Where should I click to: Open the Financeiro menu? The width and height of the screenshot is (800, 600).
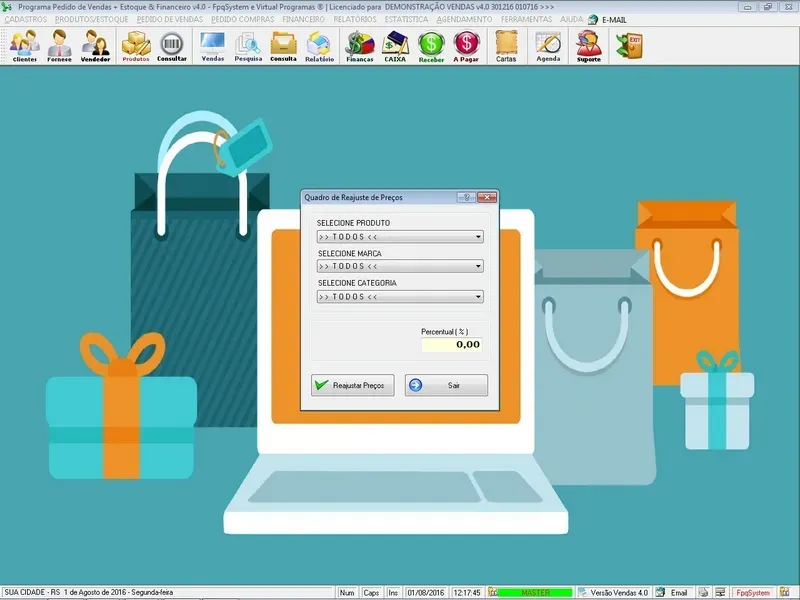click(303, 19)
